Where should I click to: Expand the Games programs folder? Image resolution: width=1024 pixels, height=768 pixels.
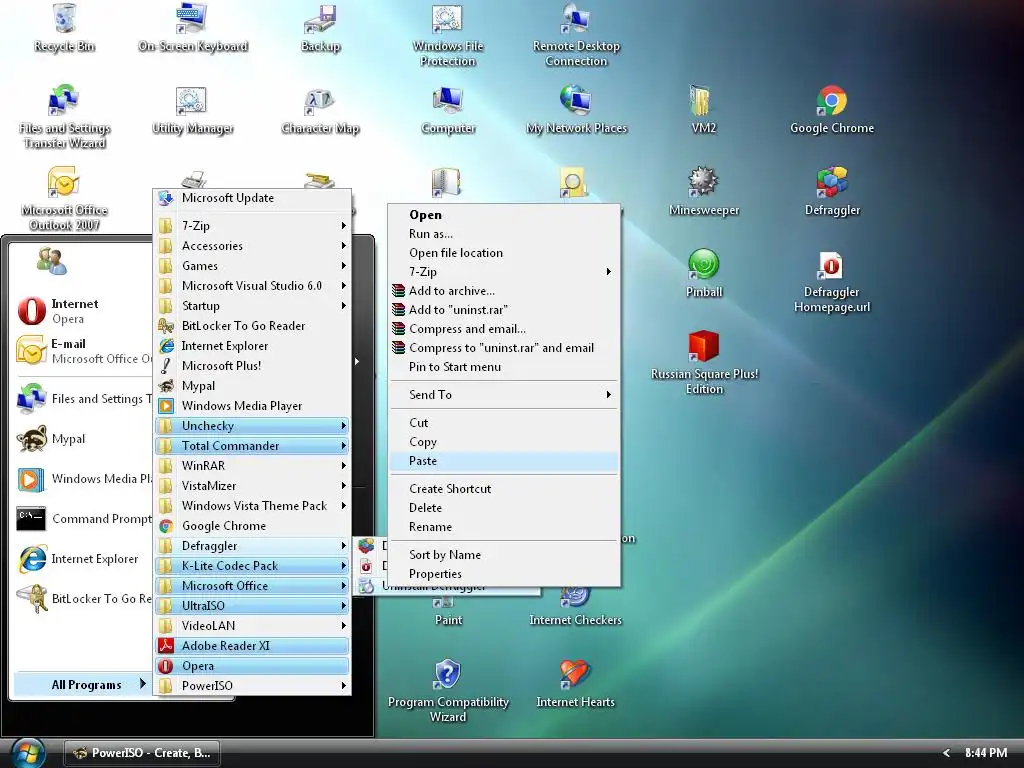pyautogui.click(x=252, y=266)
